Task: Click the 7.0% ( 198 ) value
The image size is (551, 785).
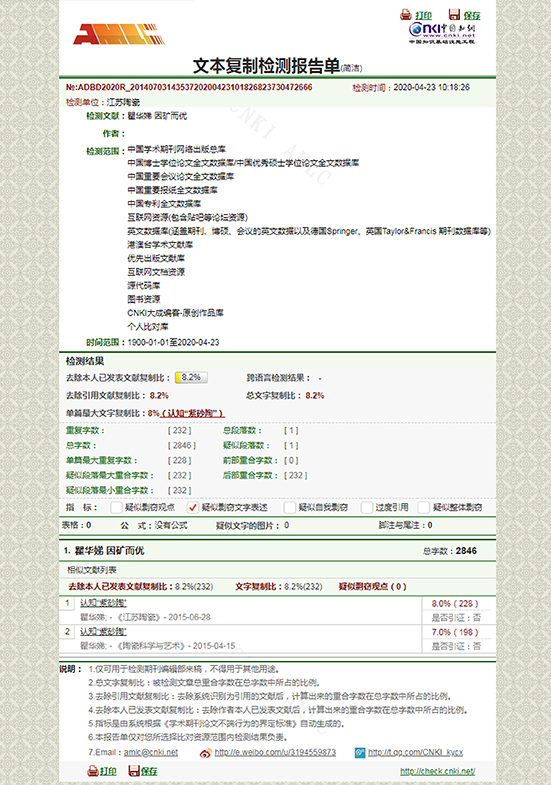Action: (x=455, y=632)
